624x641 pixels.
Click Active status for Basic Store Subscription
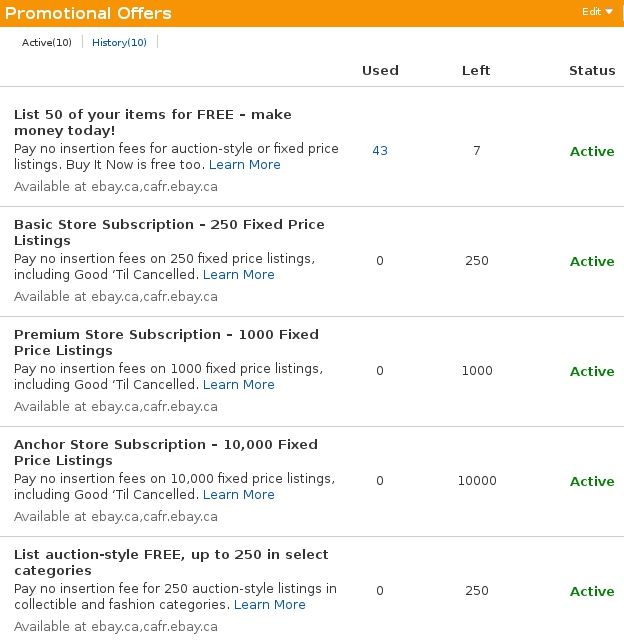pos(592,262)
